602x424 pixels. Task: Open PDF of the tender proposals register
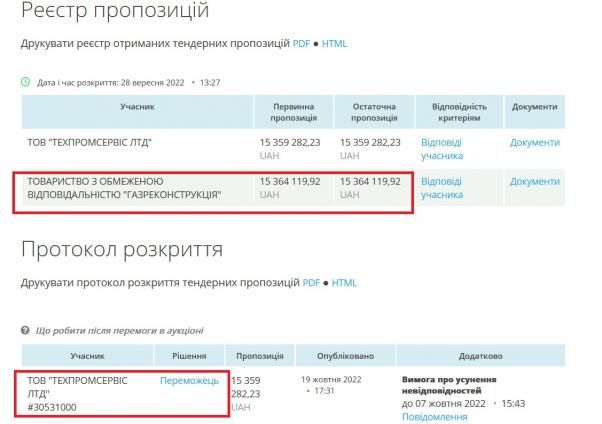[x=301, y=43]
